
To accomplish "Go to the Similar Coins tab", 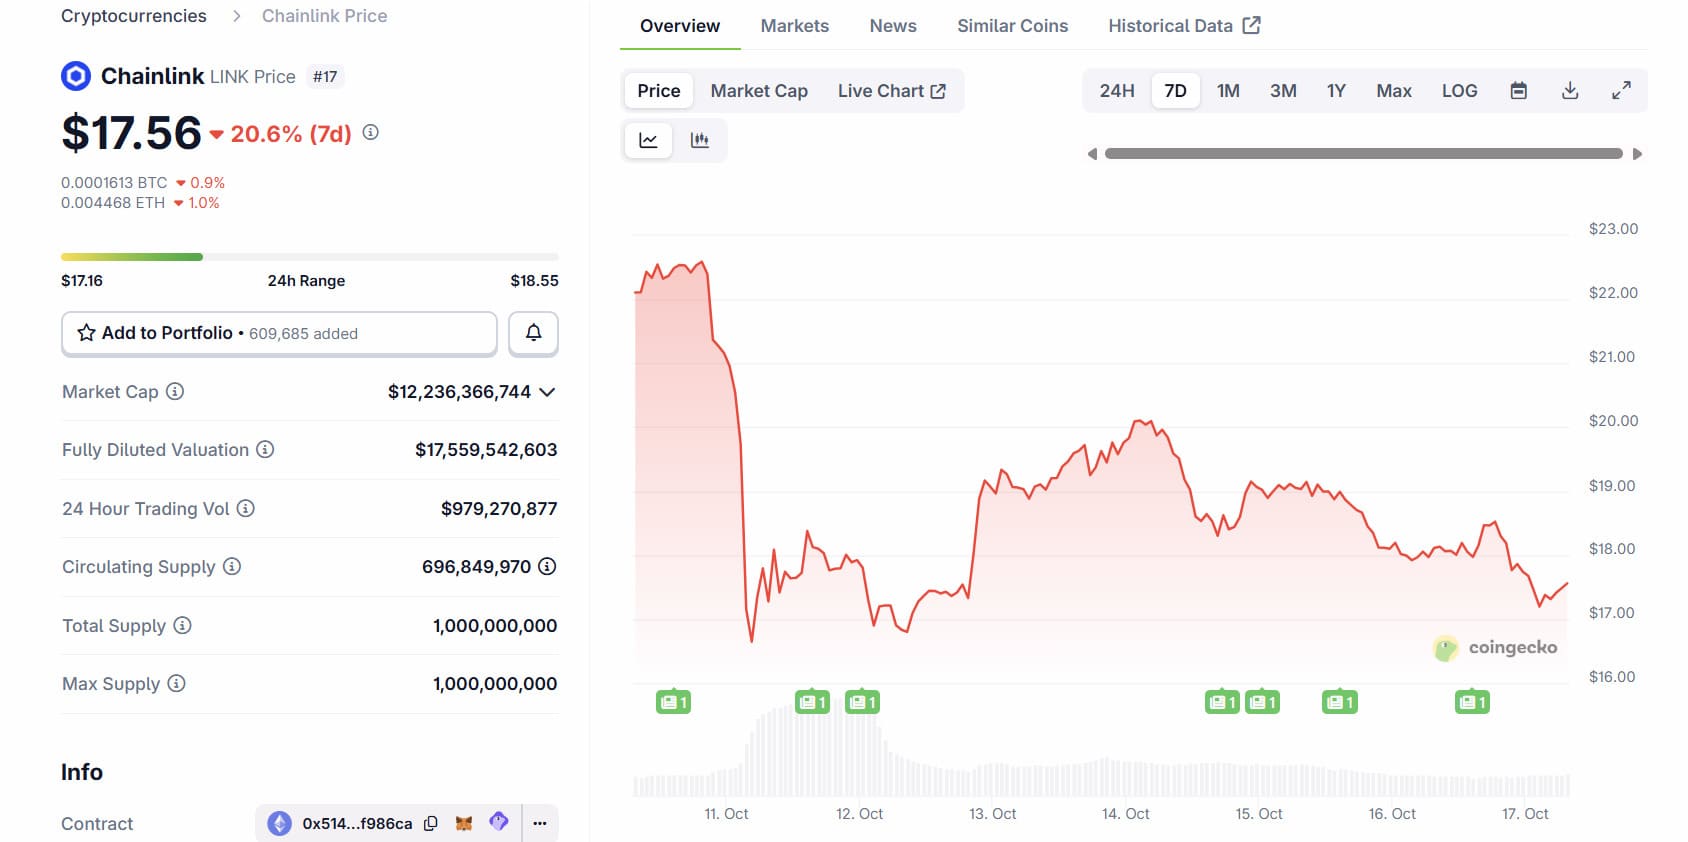I will [x=1012, y=26].
